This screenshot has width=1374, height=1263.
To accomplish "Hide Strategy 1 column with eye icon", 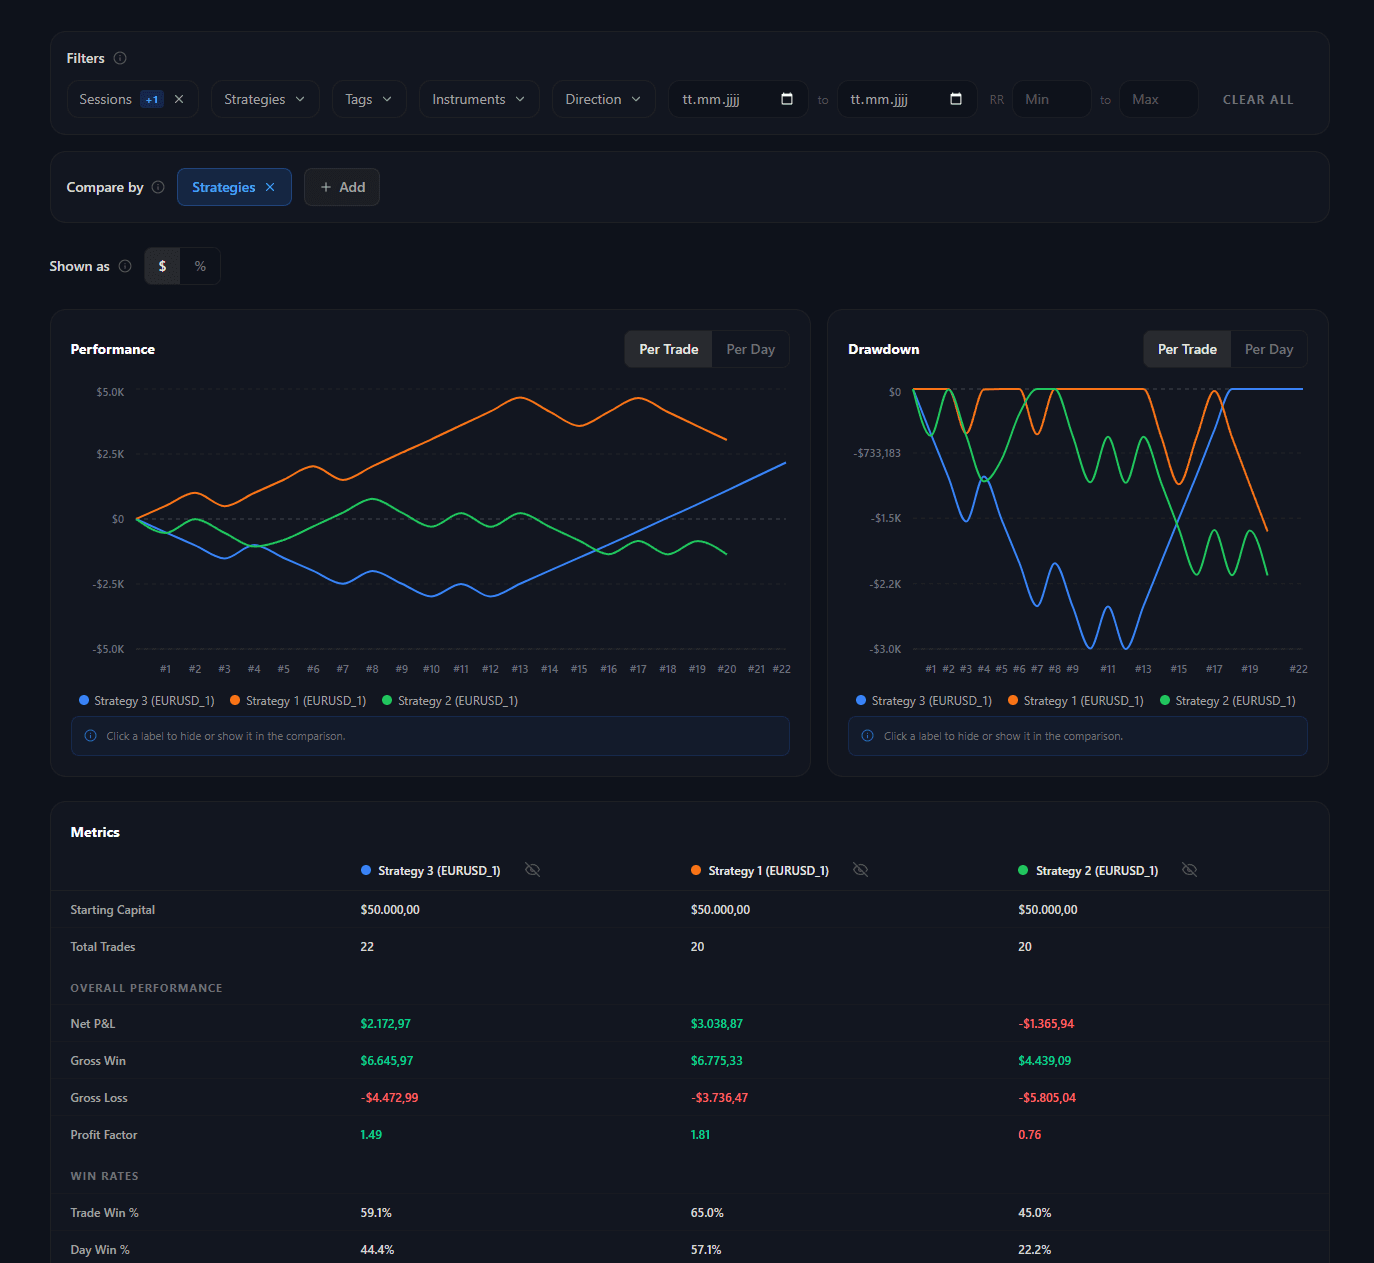I will pyautogui.click(x=860, y=870).
